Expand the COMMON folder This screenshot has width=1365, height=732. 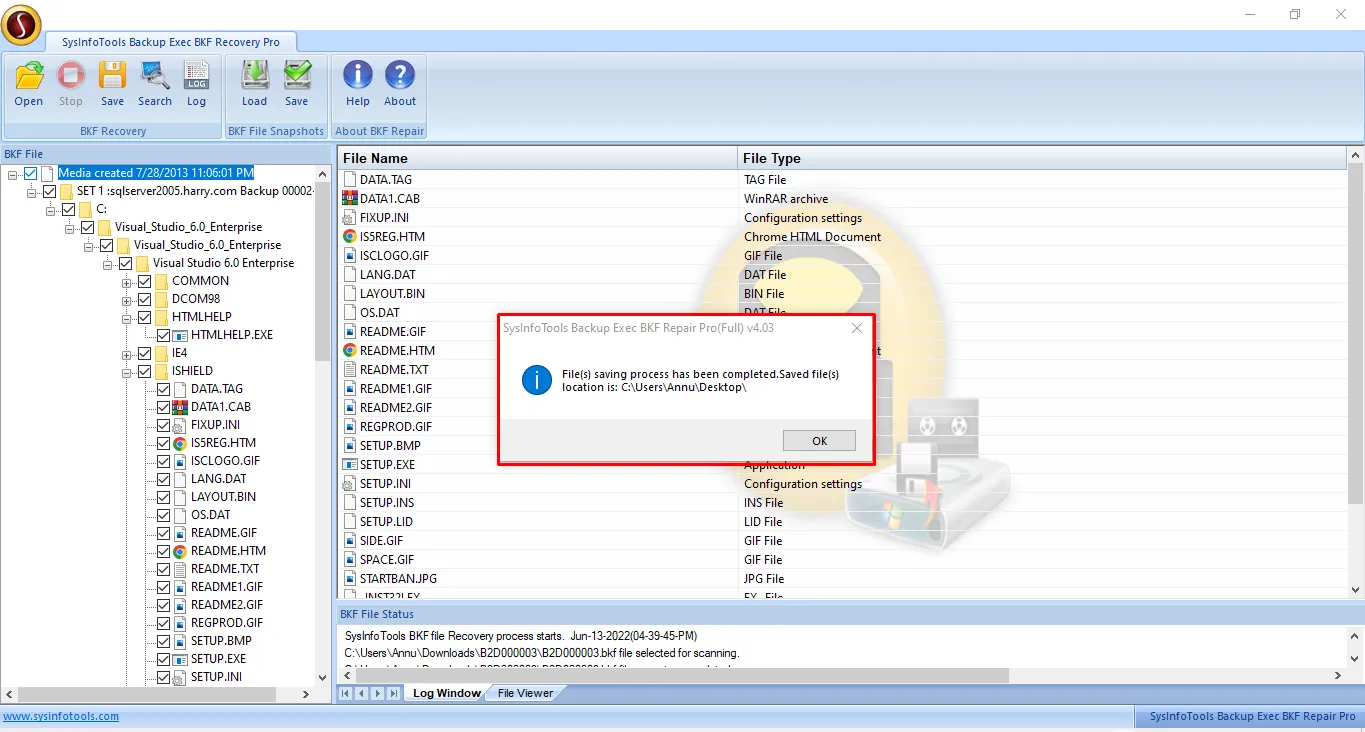coord(127,282)
